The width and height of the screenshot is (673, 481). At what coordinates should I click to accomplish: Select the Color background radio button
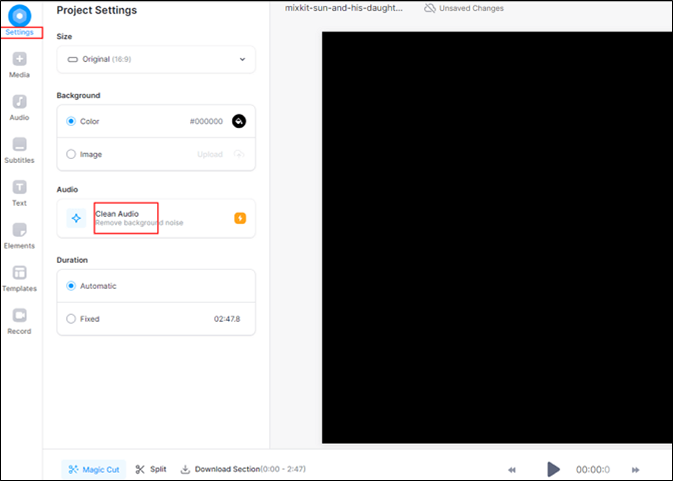(71, 121)
